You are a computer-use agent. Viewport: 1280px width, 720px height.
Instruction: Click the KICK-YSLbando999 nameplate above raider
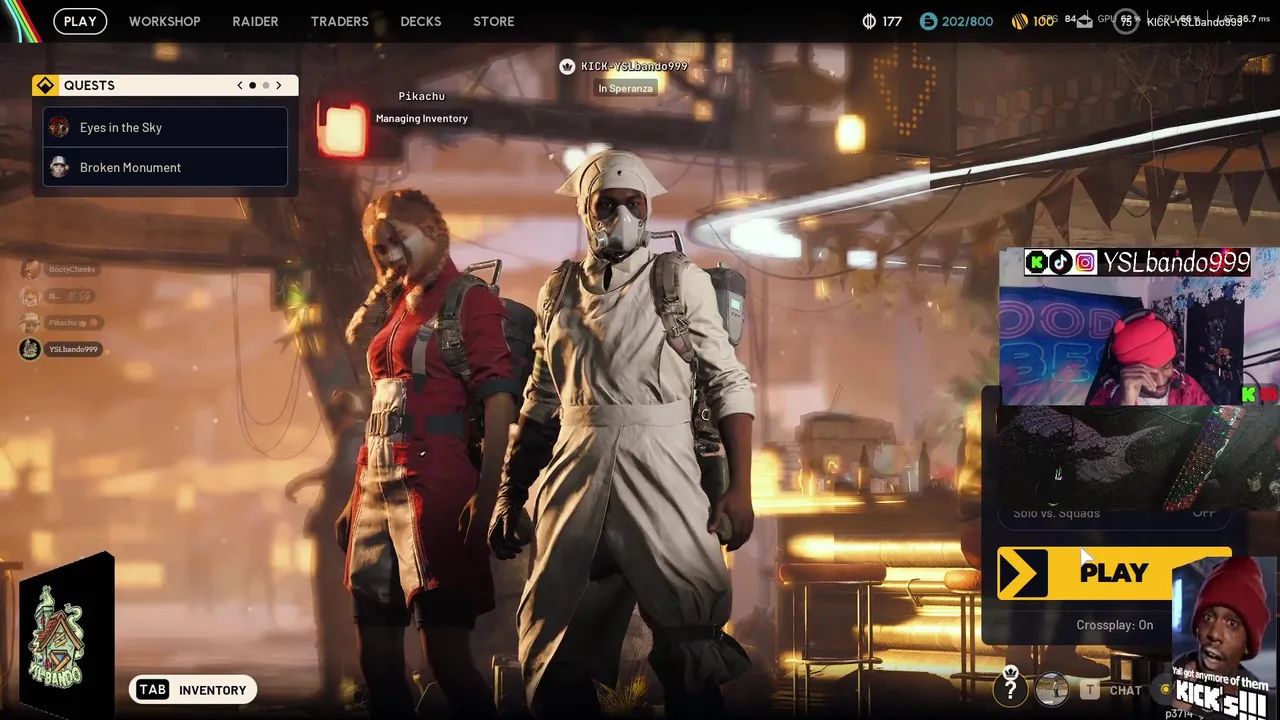634,66
